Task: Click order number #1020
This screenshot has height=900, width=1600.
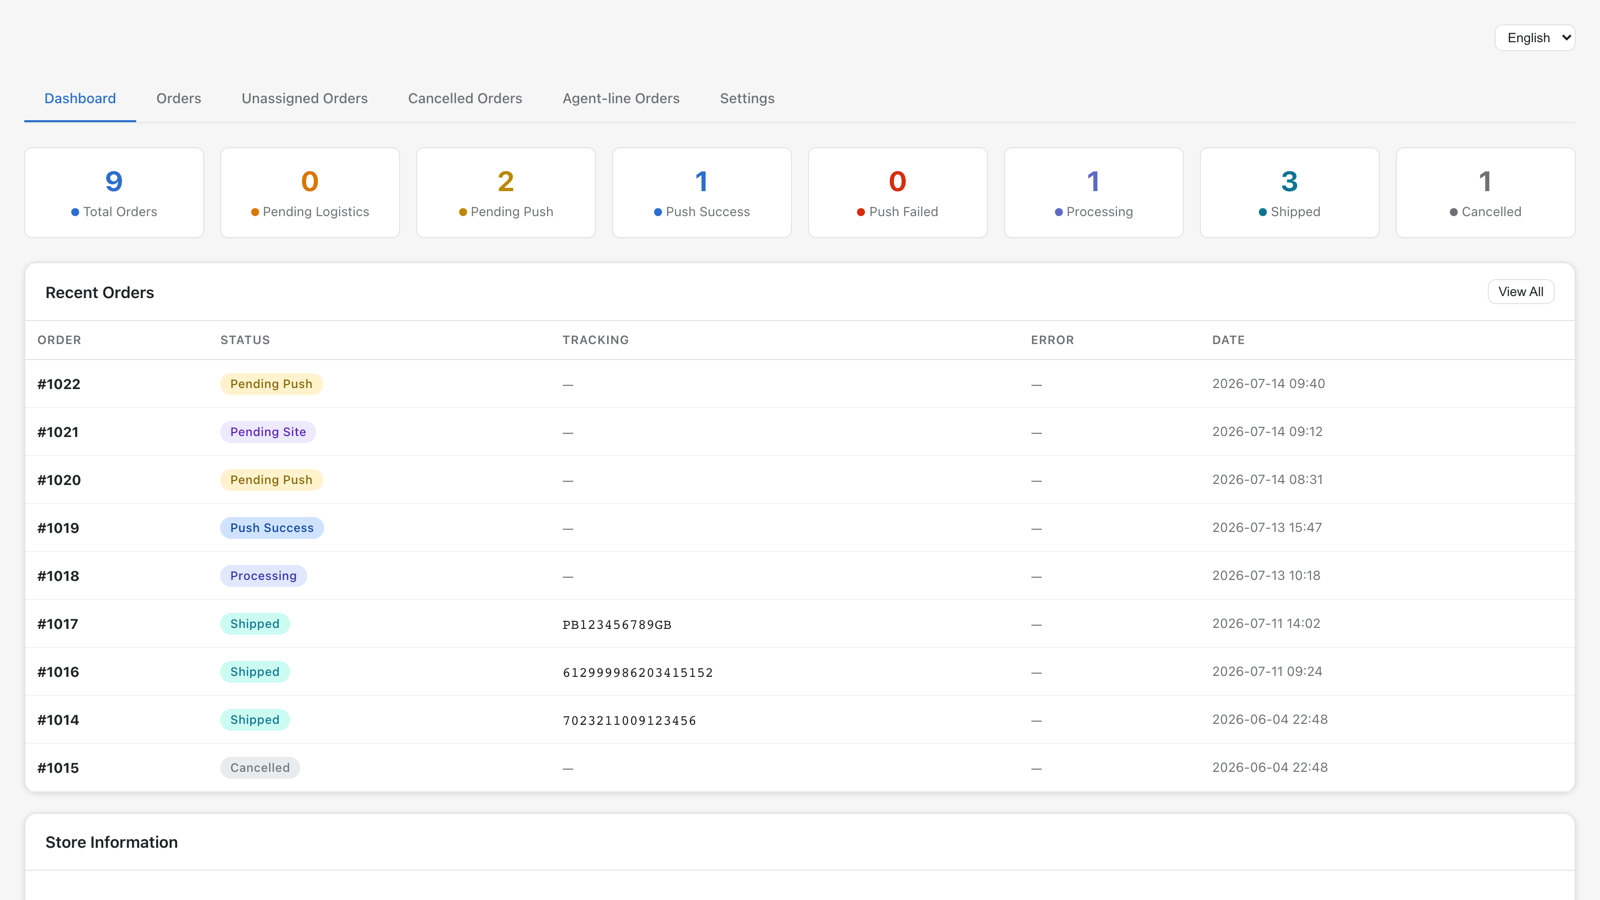Action: 59,480
